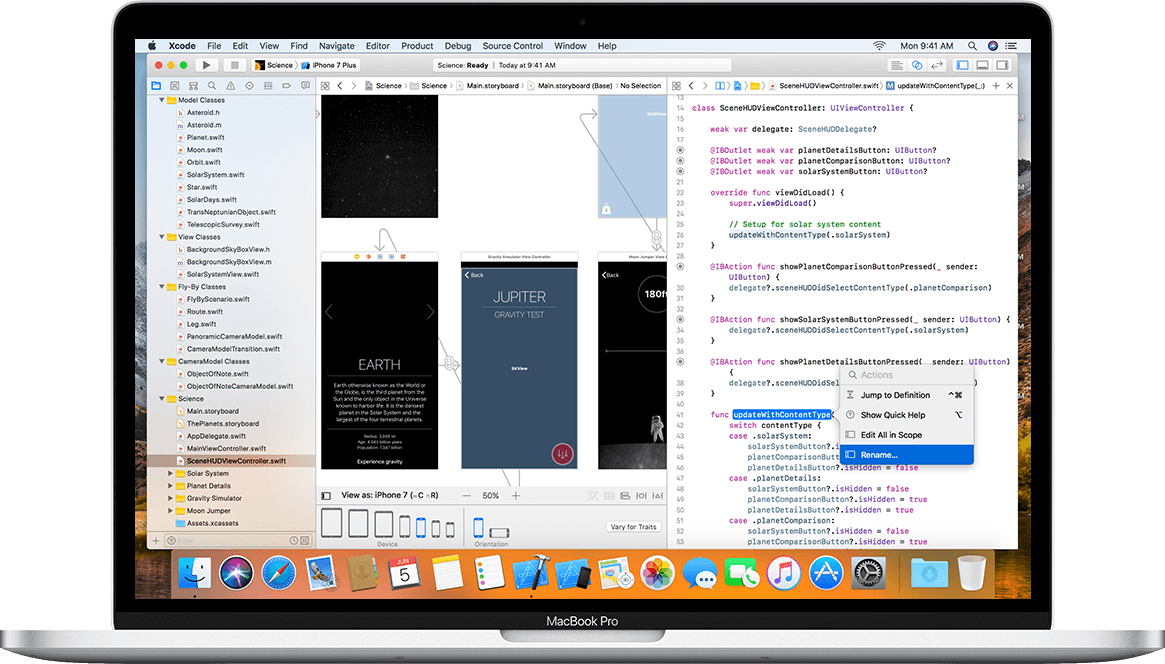Go forward in storyboard editor history
The width and height of the screenshot is (1165, 664).
(354, 86)
